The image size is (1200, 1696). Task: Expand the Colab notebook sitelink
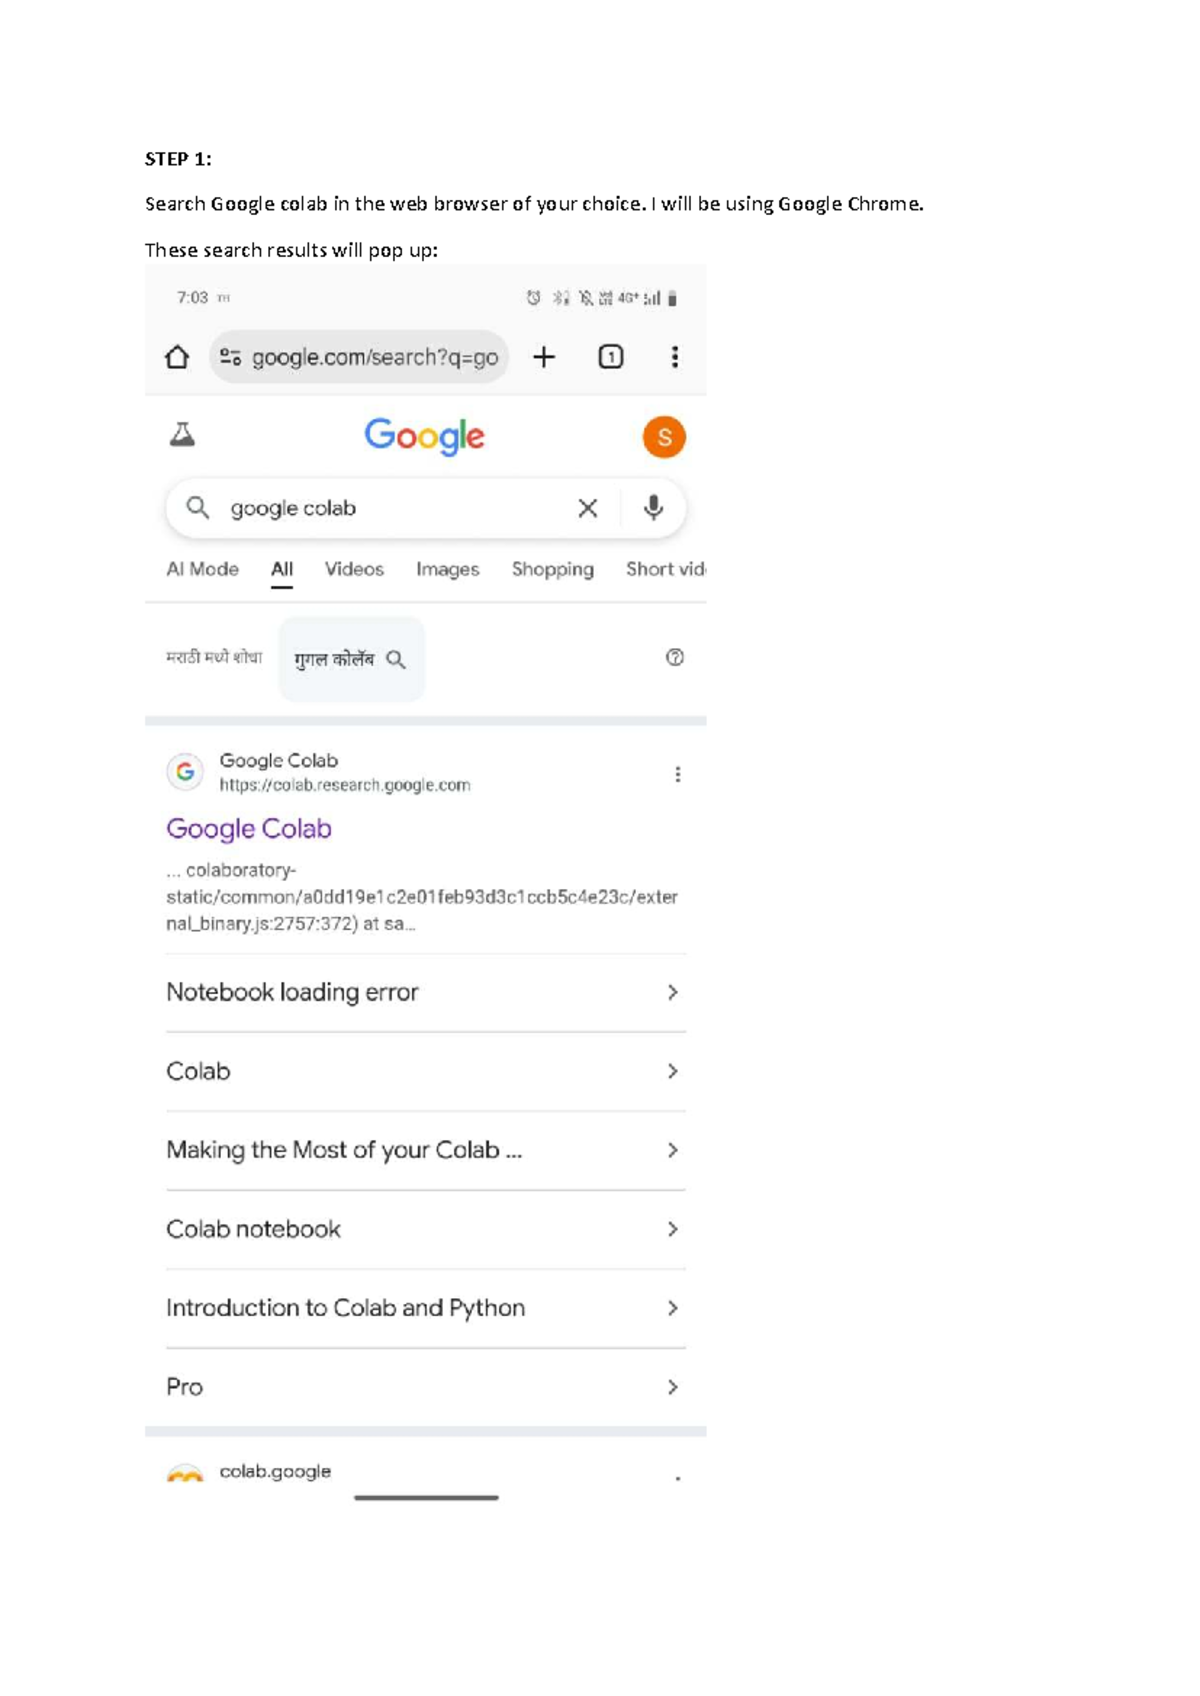(x=253, y=1229)
